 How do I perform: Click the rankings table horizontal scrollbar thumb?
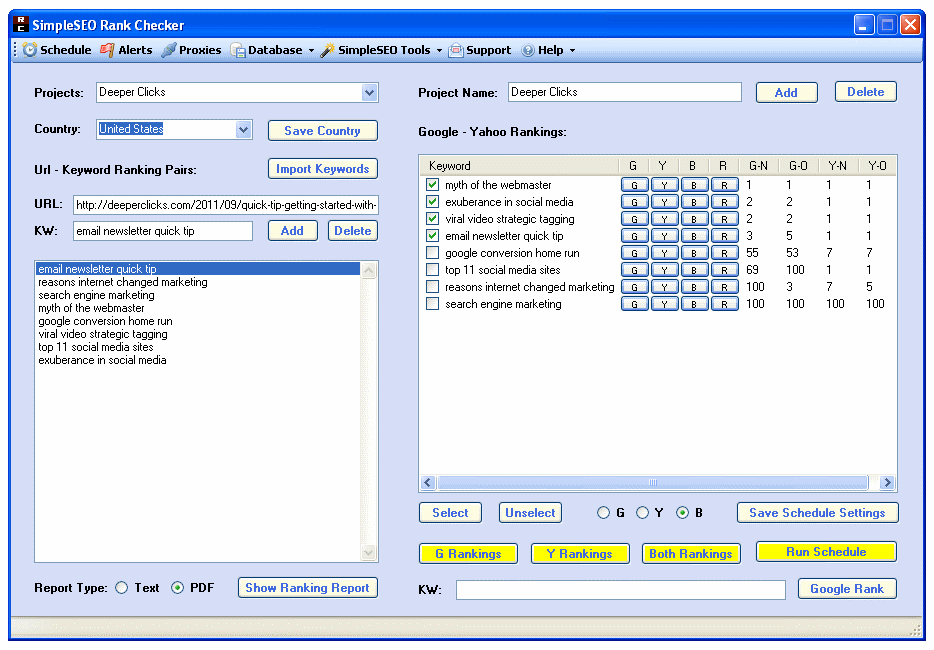pyautogui.click(x=653, y=483)
